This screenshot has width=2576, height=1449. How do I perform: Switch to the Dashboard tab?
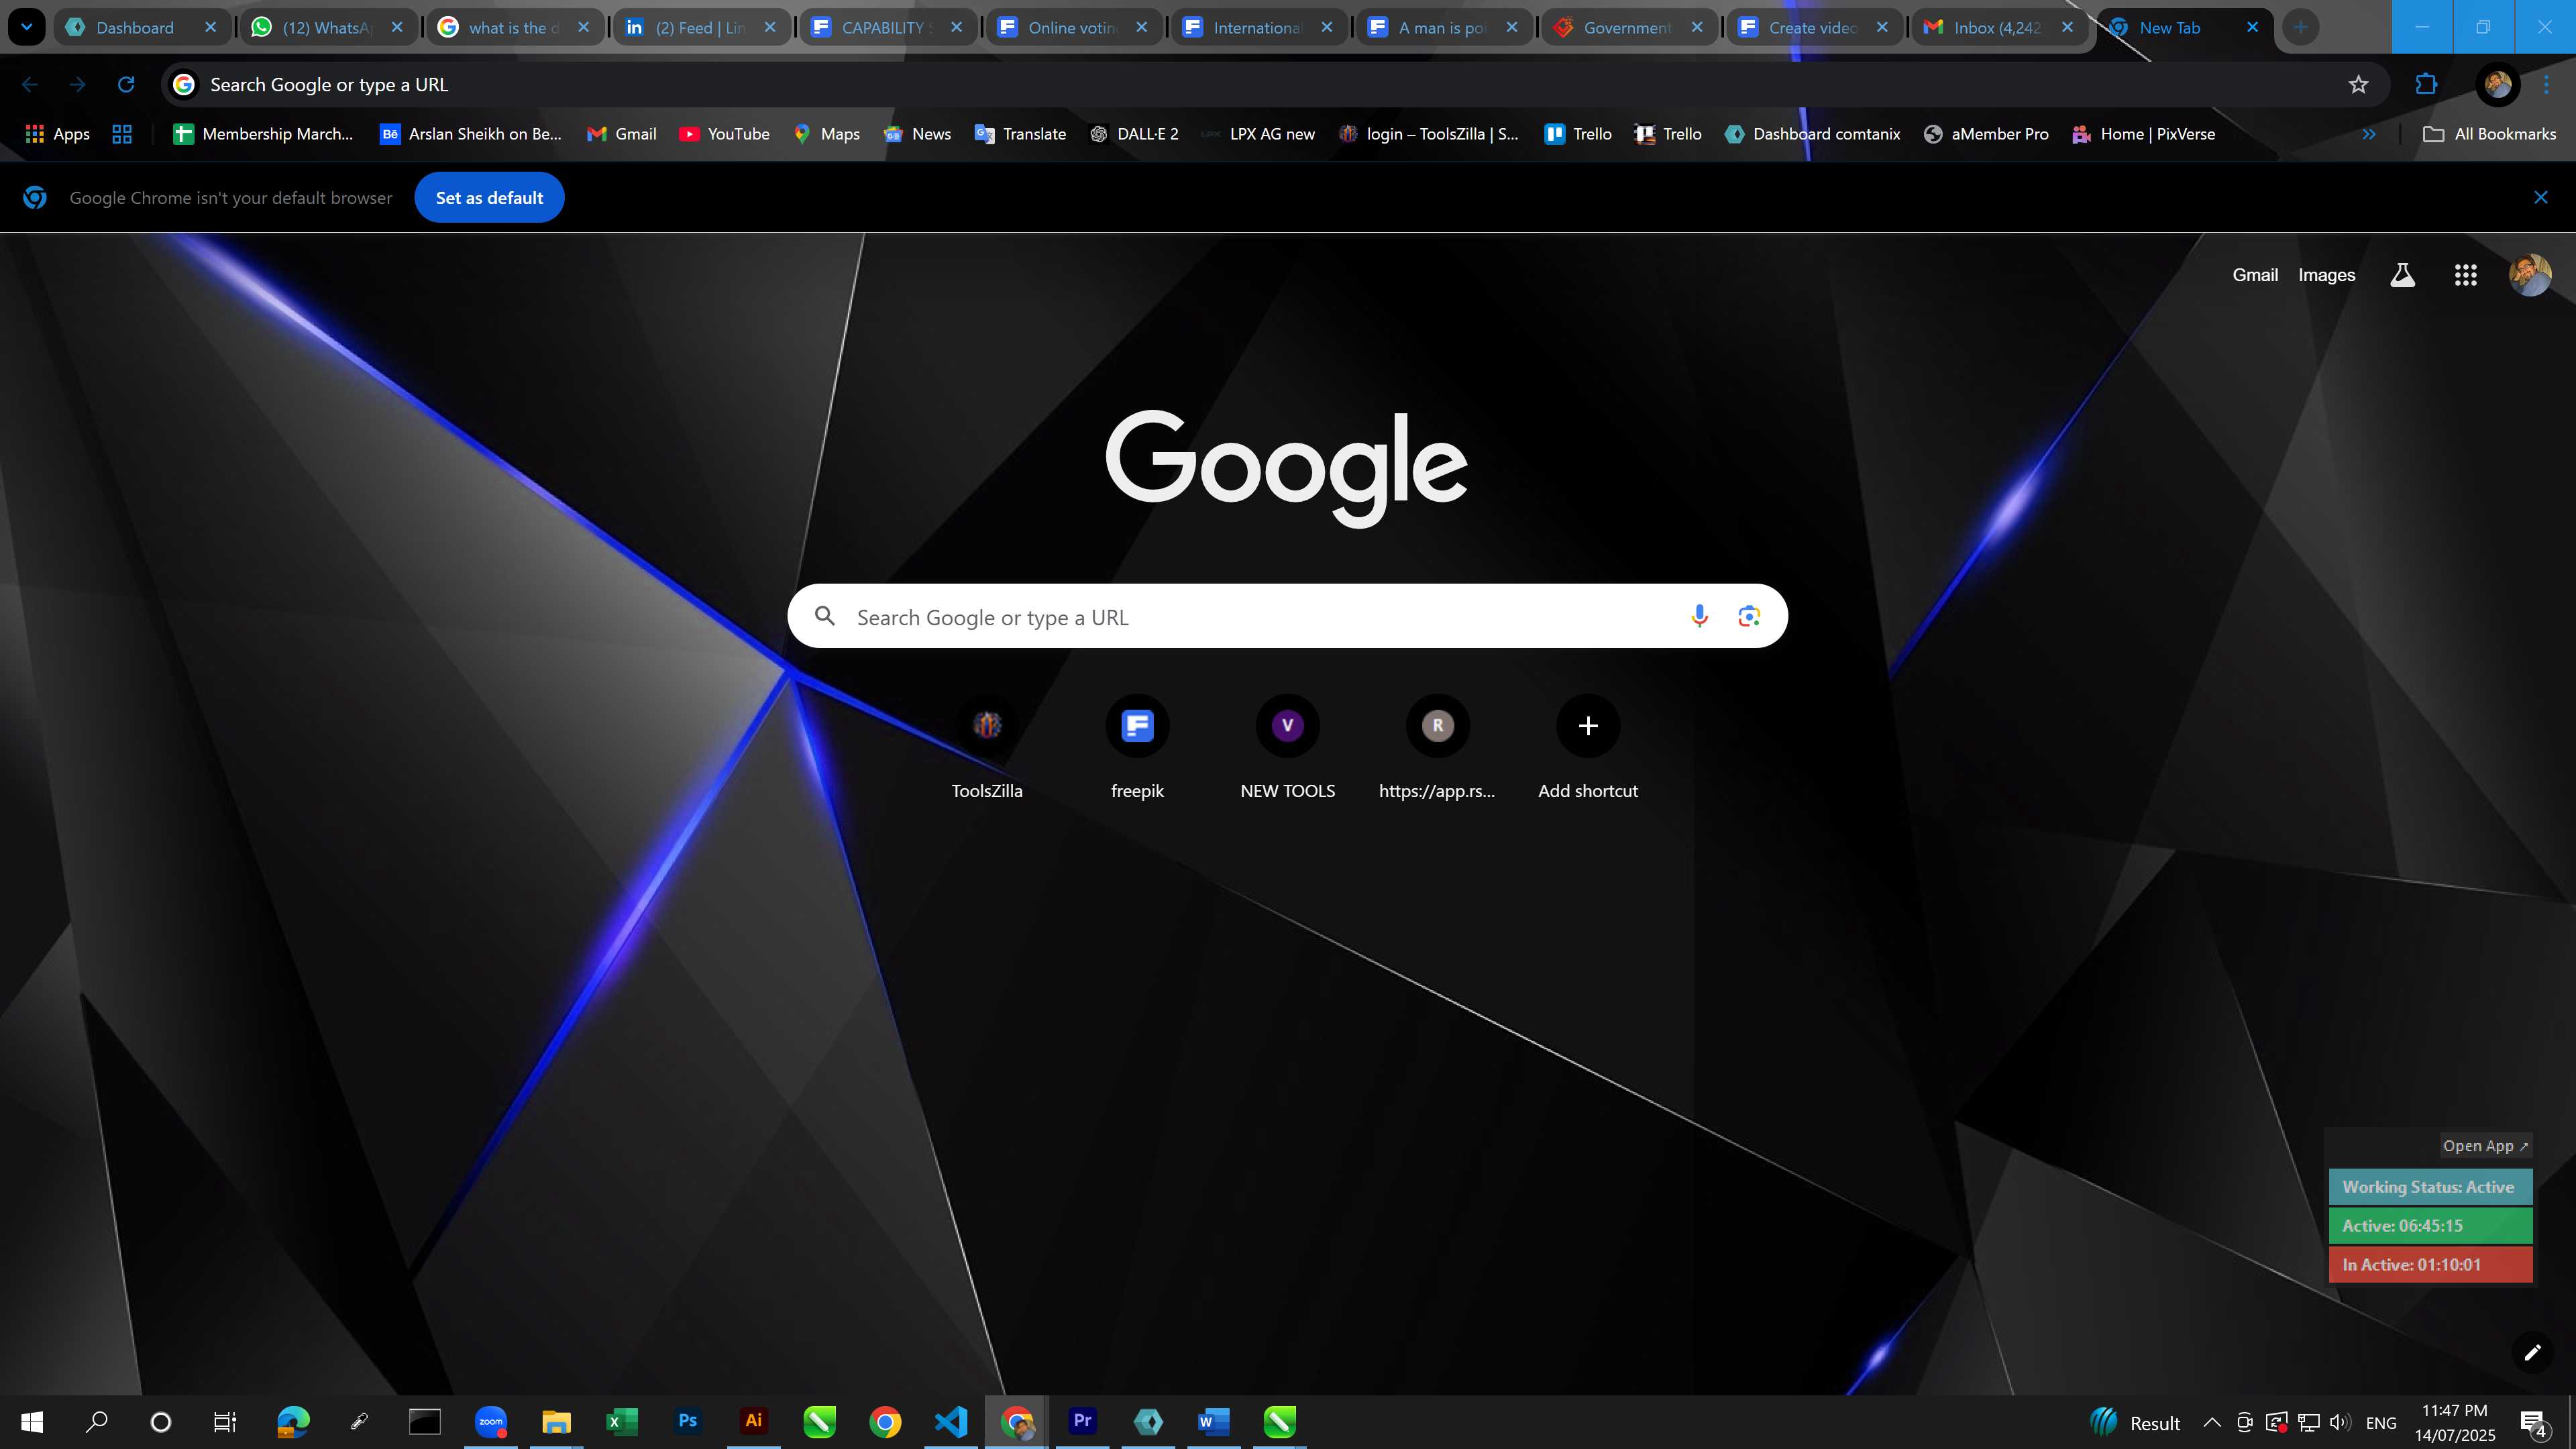[141, 27]
